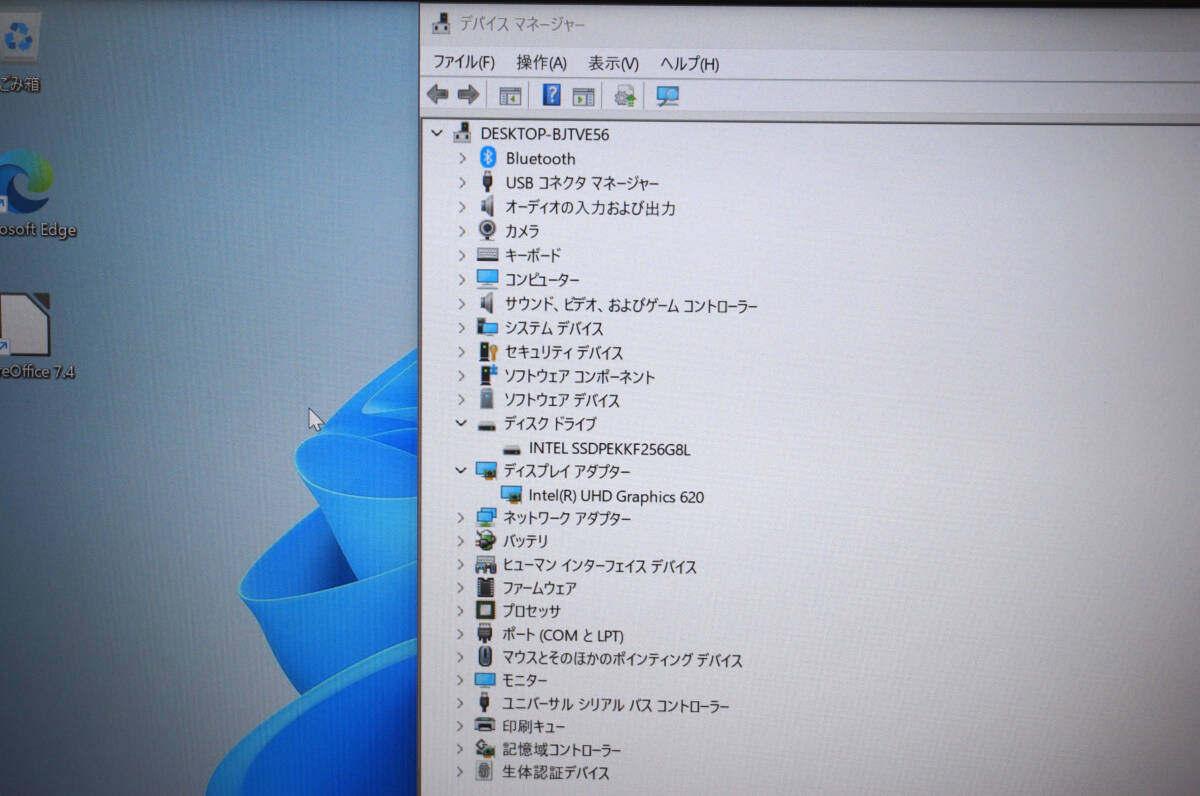Select the マウスとそのほかのポインティング デバイス mouse icon
The image size is (1200, 796).
tap(485, 657)
